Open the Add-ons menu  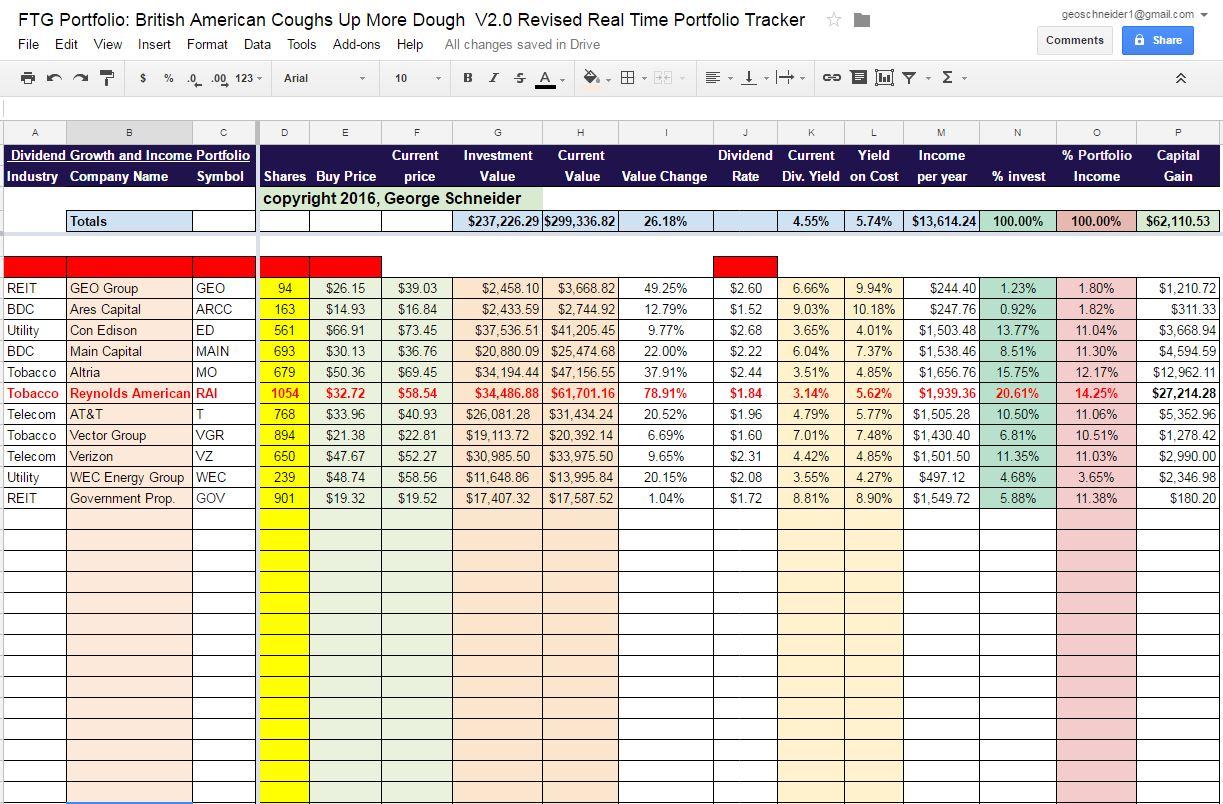356,44
